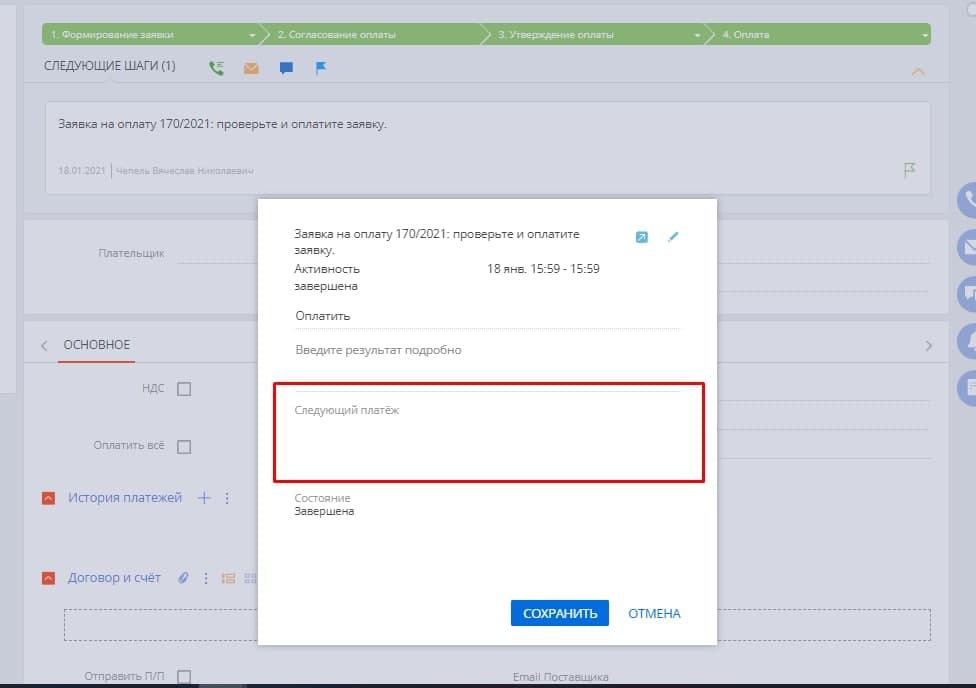Click the right arrow at the tabs end
This screenshot has width=976, height=688.
929,346
